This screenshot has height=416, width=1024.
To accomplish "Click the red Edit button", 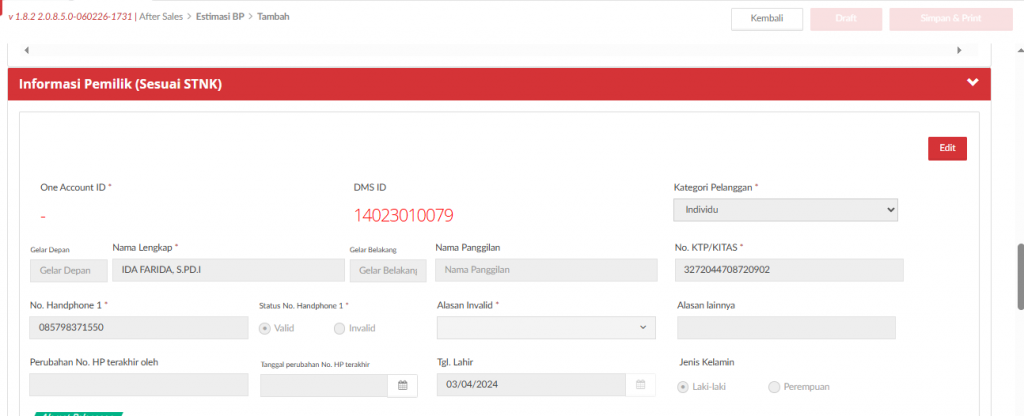I will [946, 148].
